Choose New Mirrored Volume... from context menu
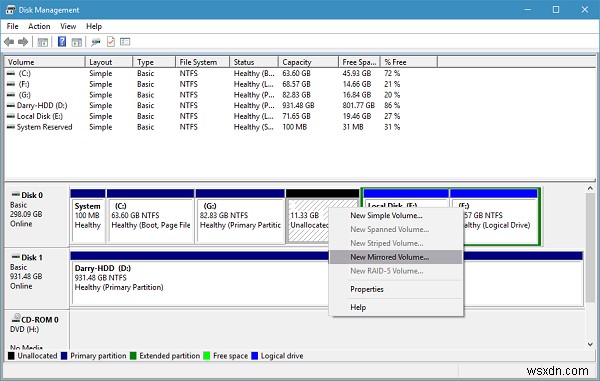Viewport: 600px width, 381px height. tap(396, 257)
